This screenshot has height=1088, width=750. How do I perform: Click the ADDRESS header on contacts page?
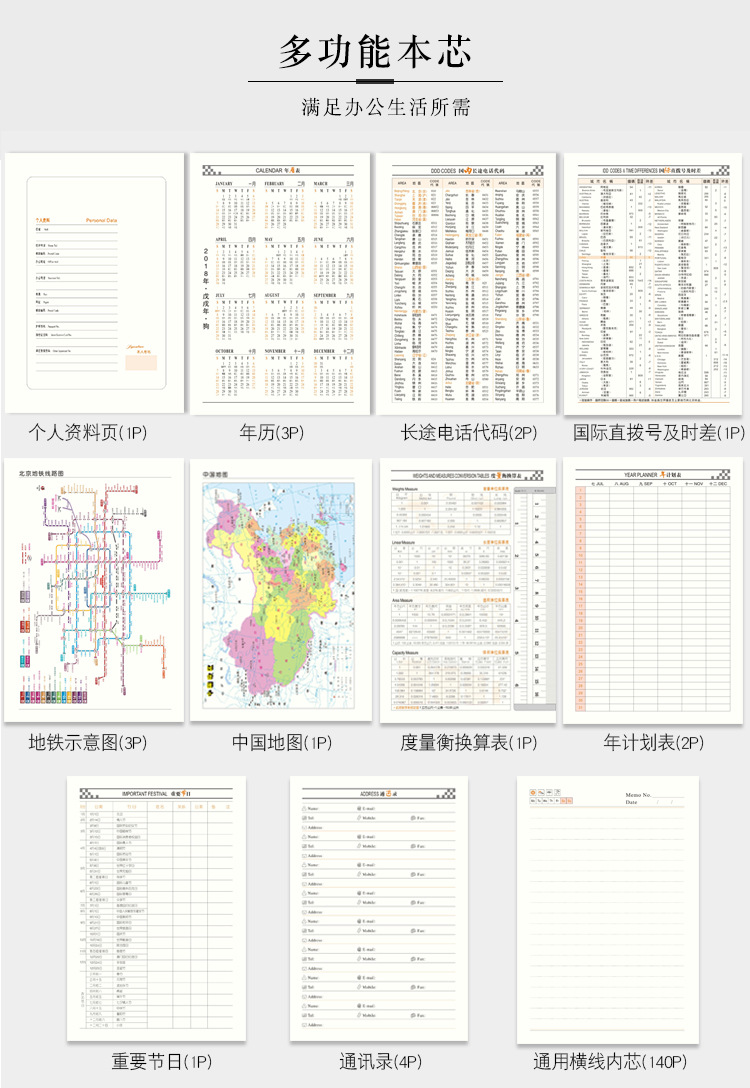379,793
